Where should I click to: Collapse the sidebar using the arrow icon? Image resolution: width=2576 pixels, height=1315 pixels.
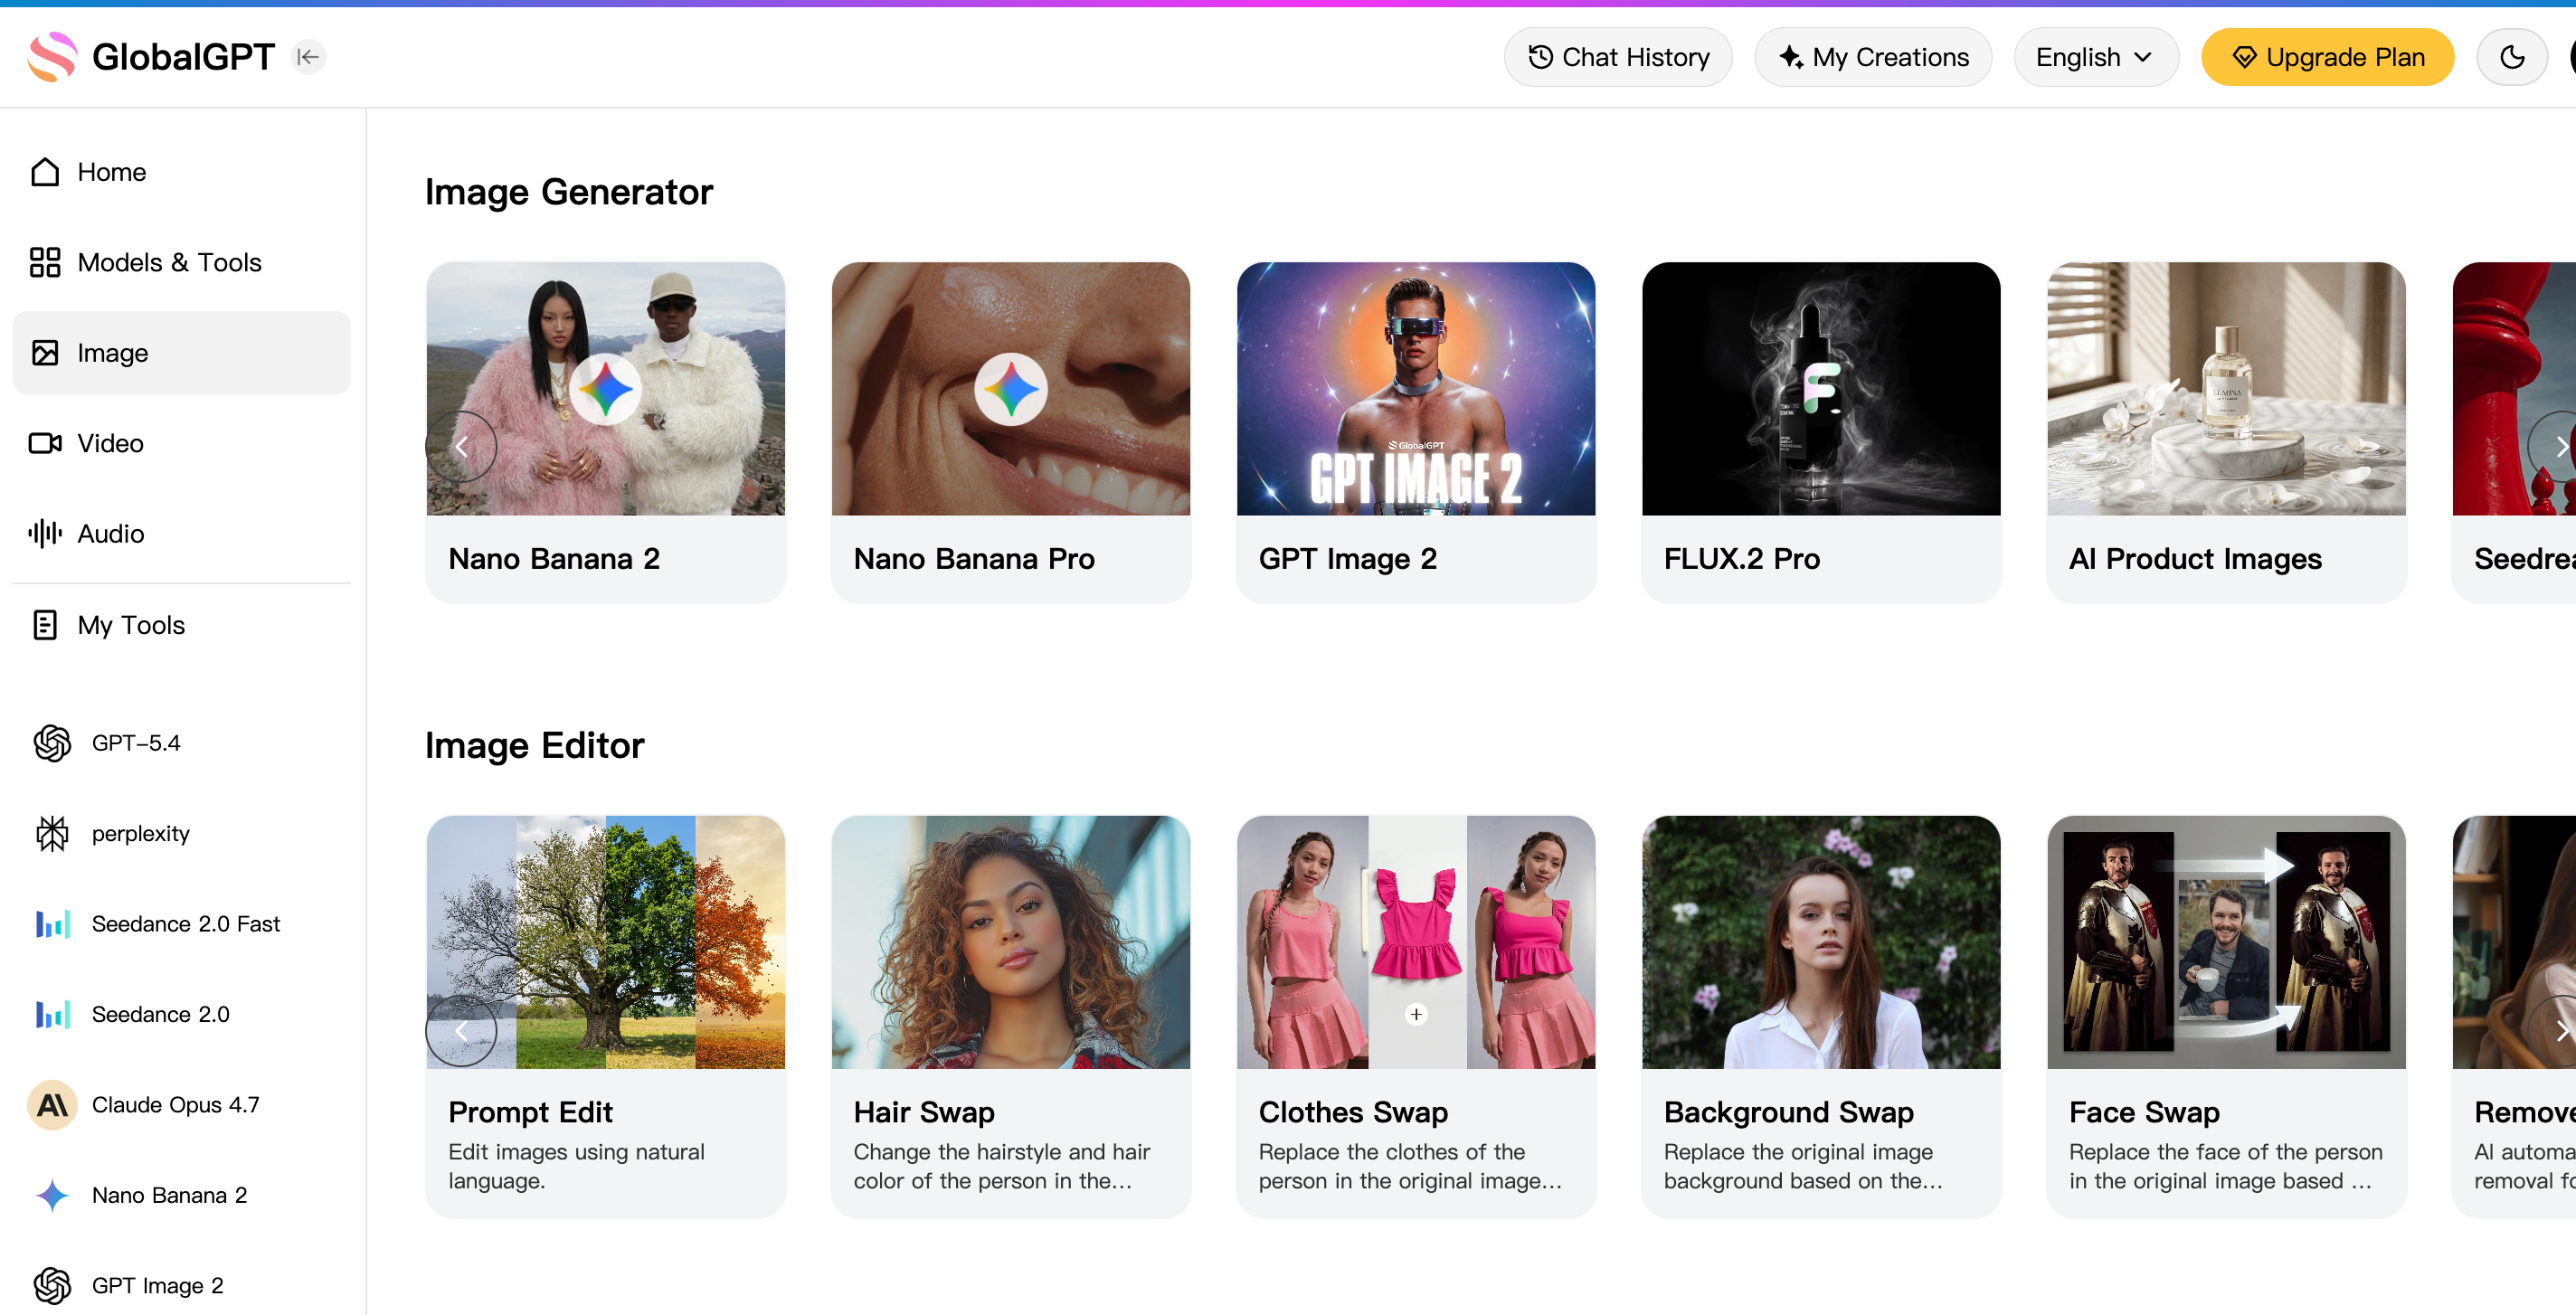pos(308,57)
